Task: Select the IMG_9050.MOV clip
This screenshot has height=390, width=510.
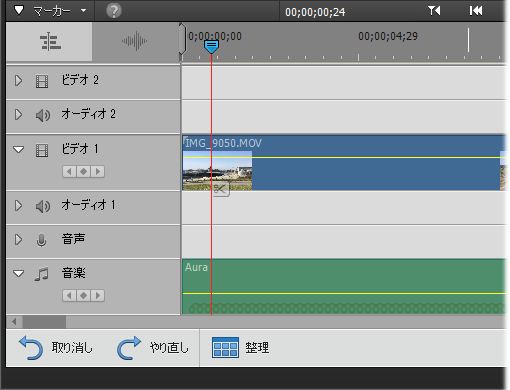Action: tap(344, 163)
